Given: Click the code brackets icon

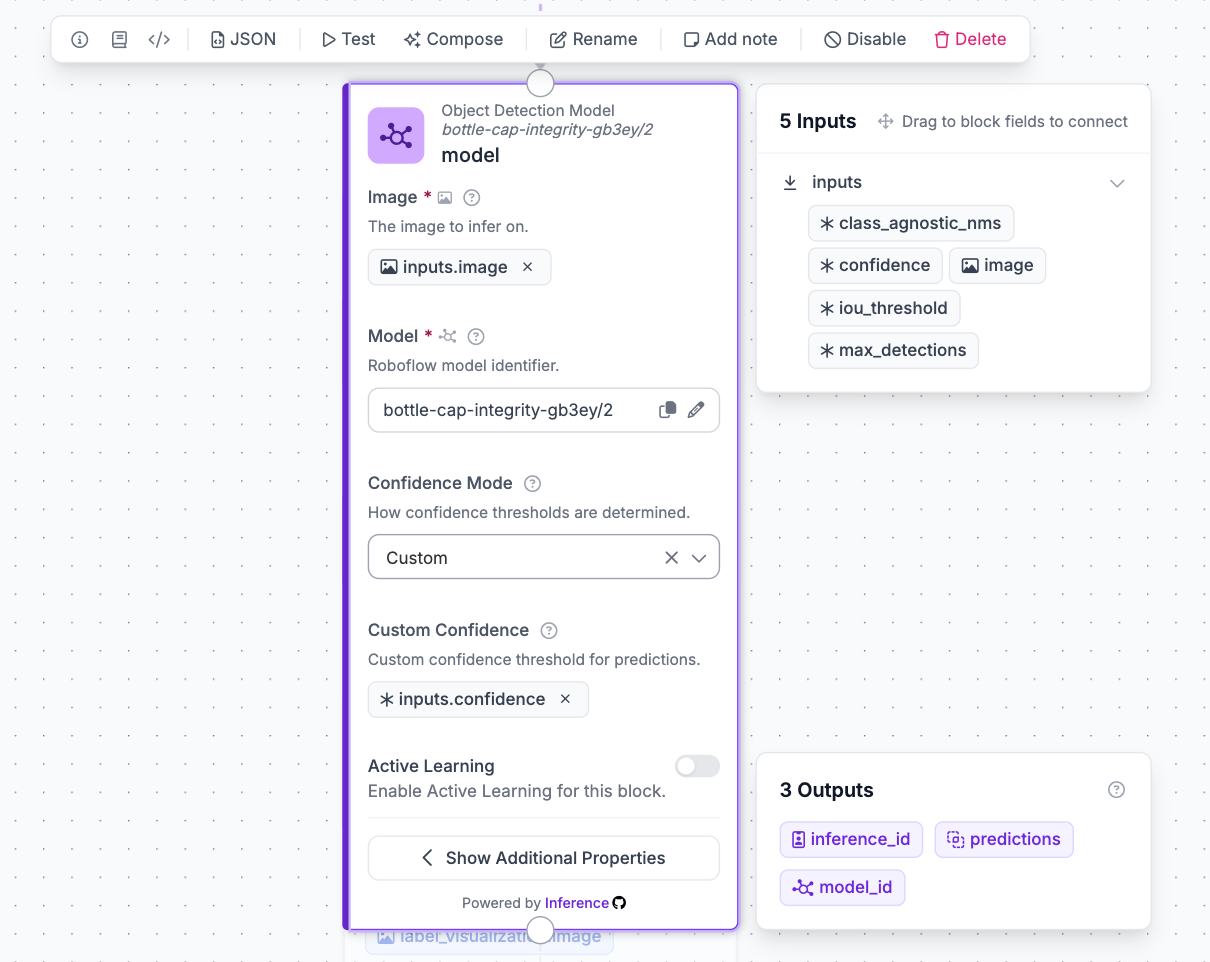Looking at the screenshot, I should [x=159, y=40].
